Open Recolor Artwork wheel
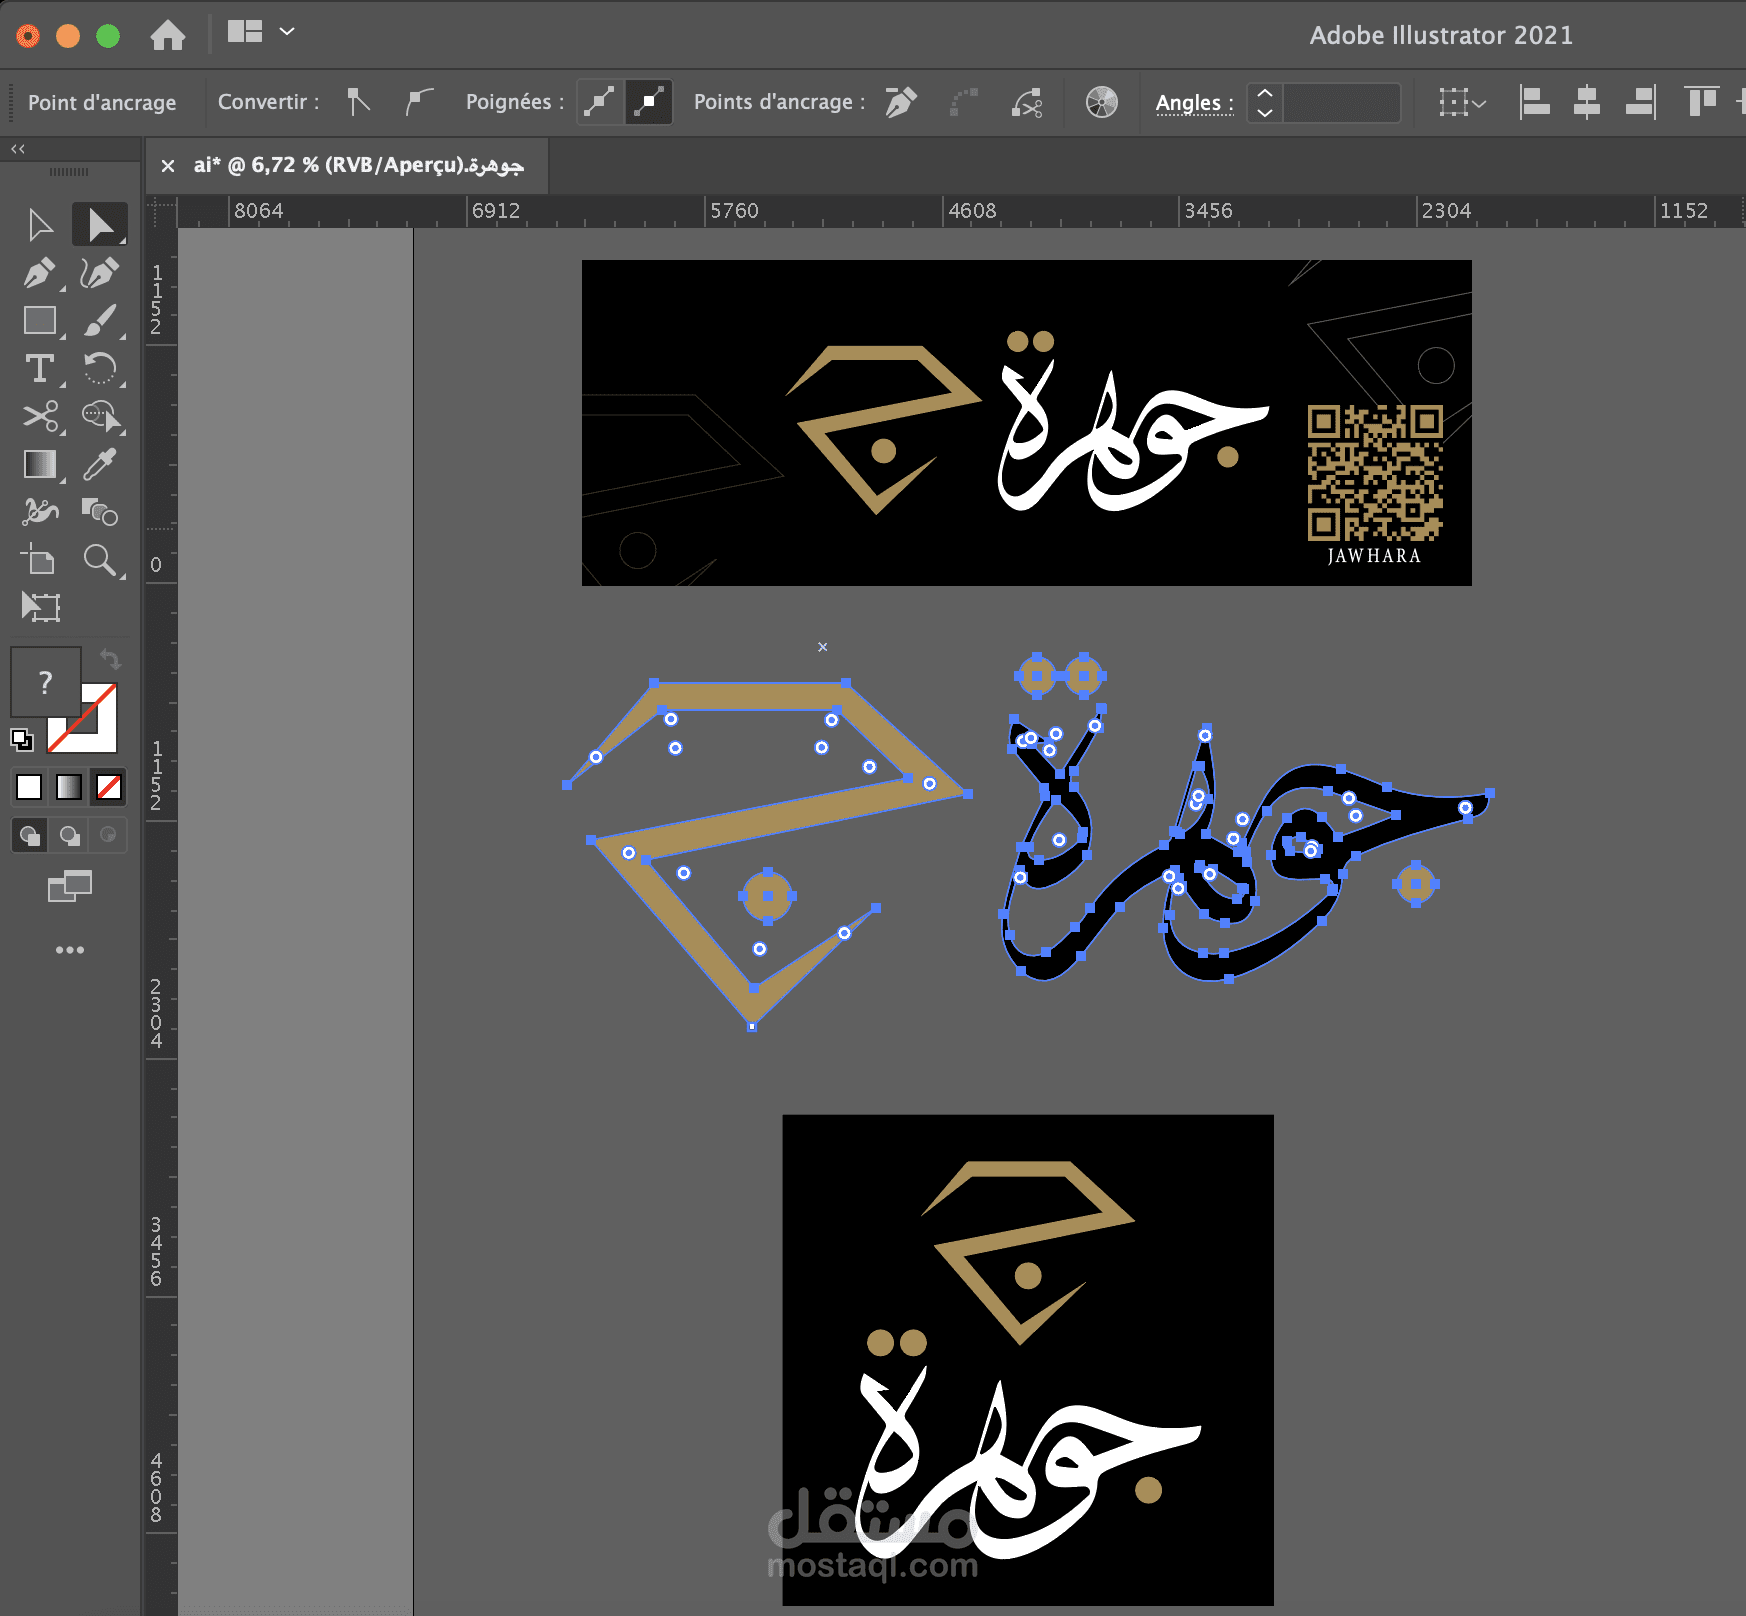The height and width of the screenshot is (1616, 1746). 1102,102
